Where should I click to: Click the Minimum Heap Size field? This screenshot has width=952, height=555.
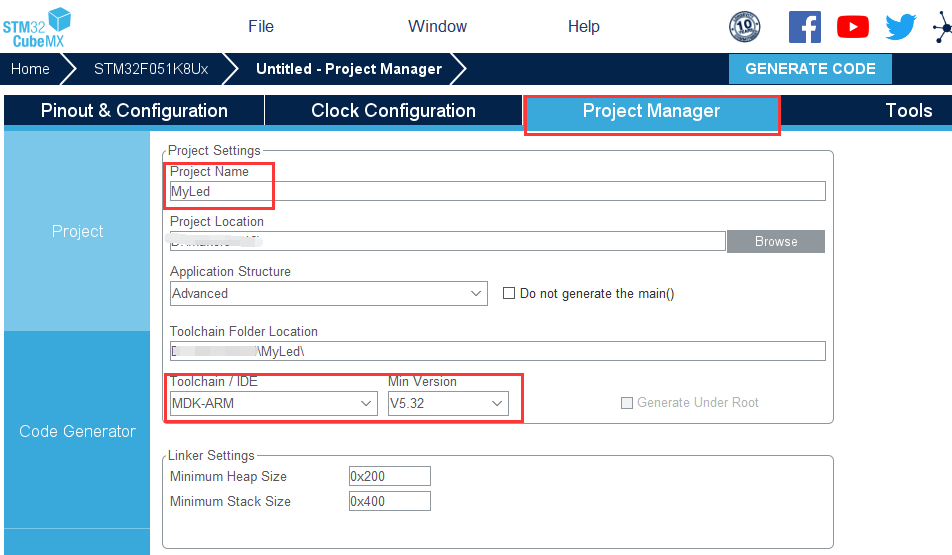point(389,476)
